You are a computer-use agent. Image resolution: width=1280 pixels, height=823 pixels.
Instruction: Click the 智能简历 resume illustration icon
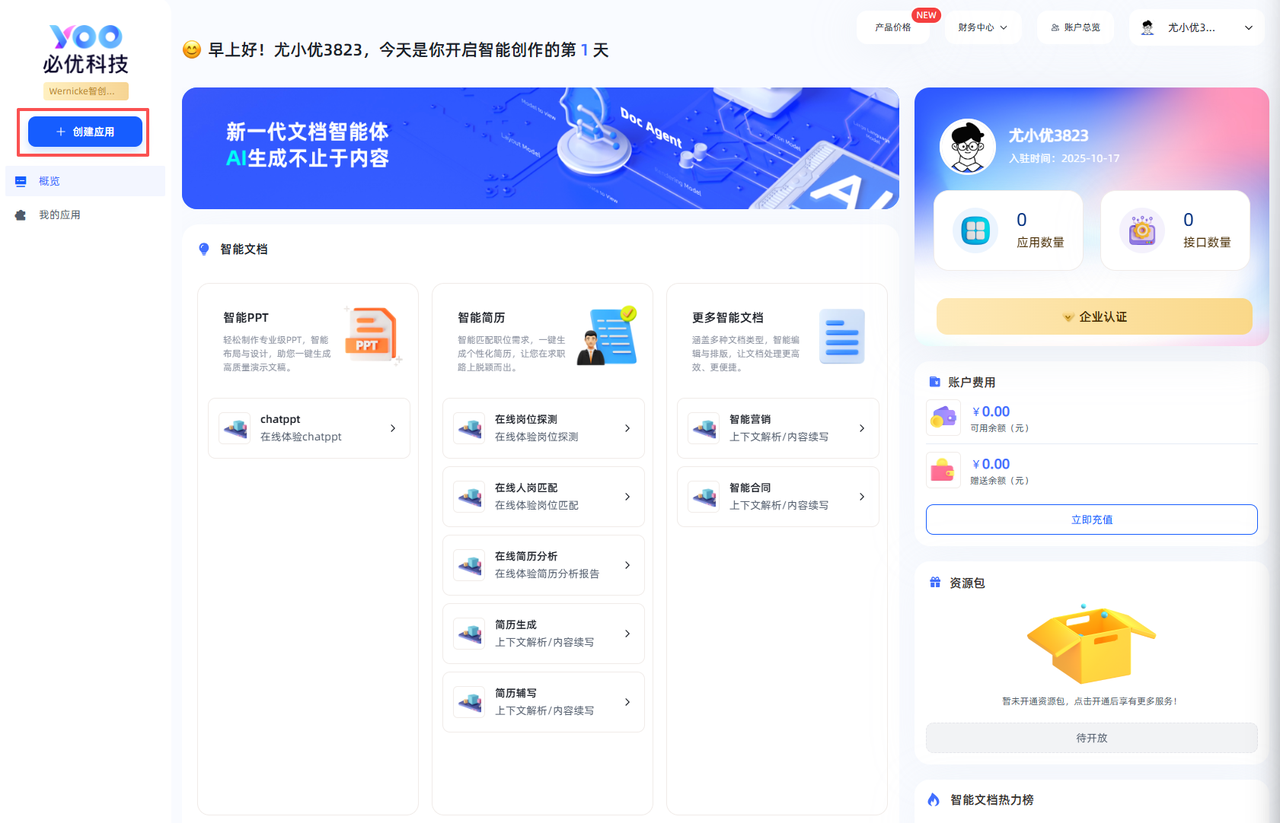(606, 336)
